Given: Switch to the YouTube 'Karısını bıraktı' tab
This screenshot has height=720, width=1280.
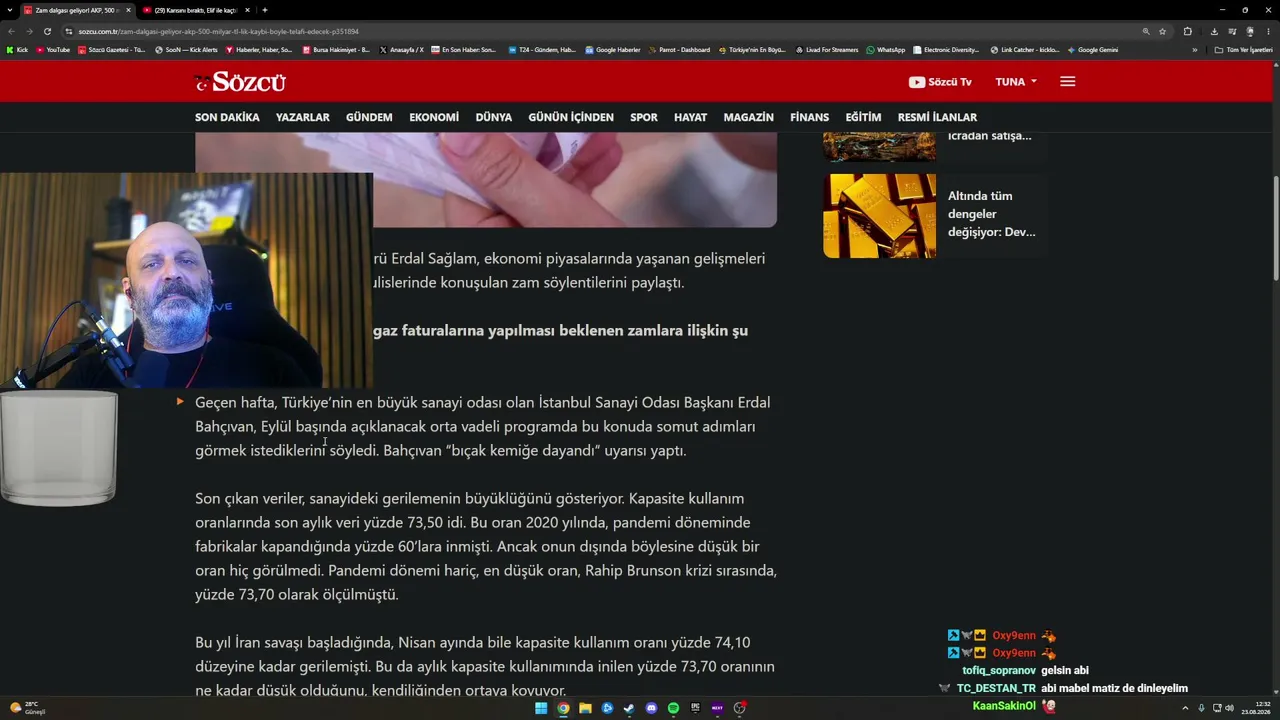Looking at the screenshot, I should [196, 10].
